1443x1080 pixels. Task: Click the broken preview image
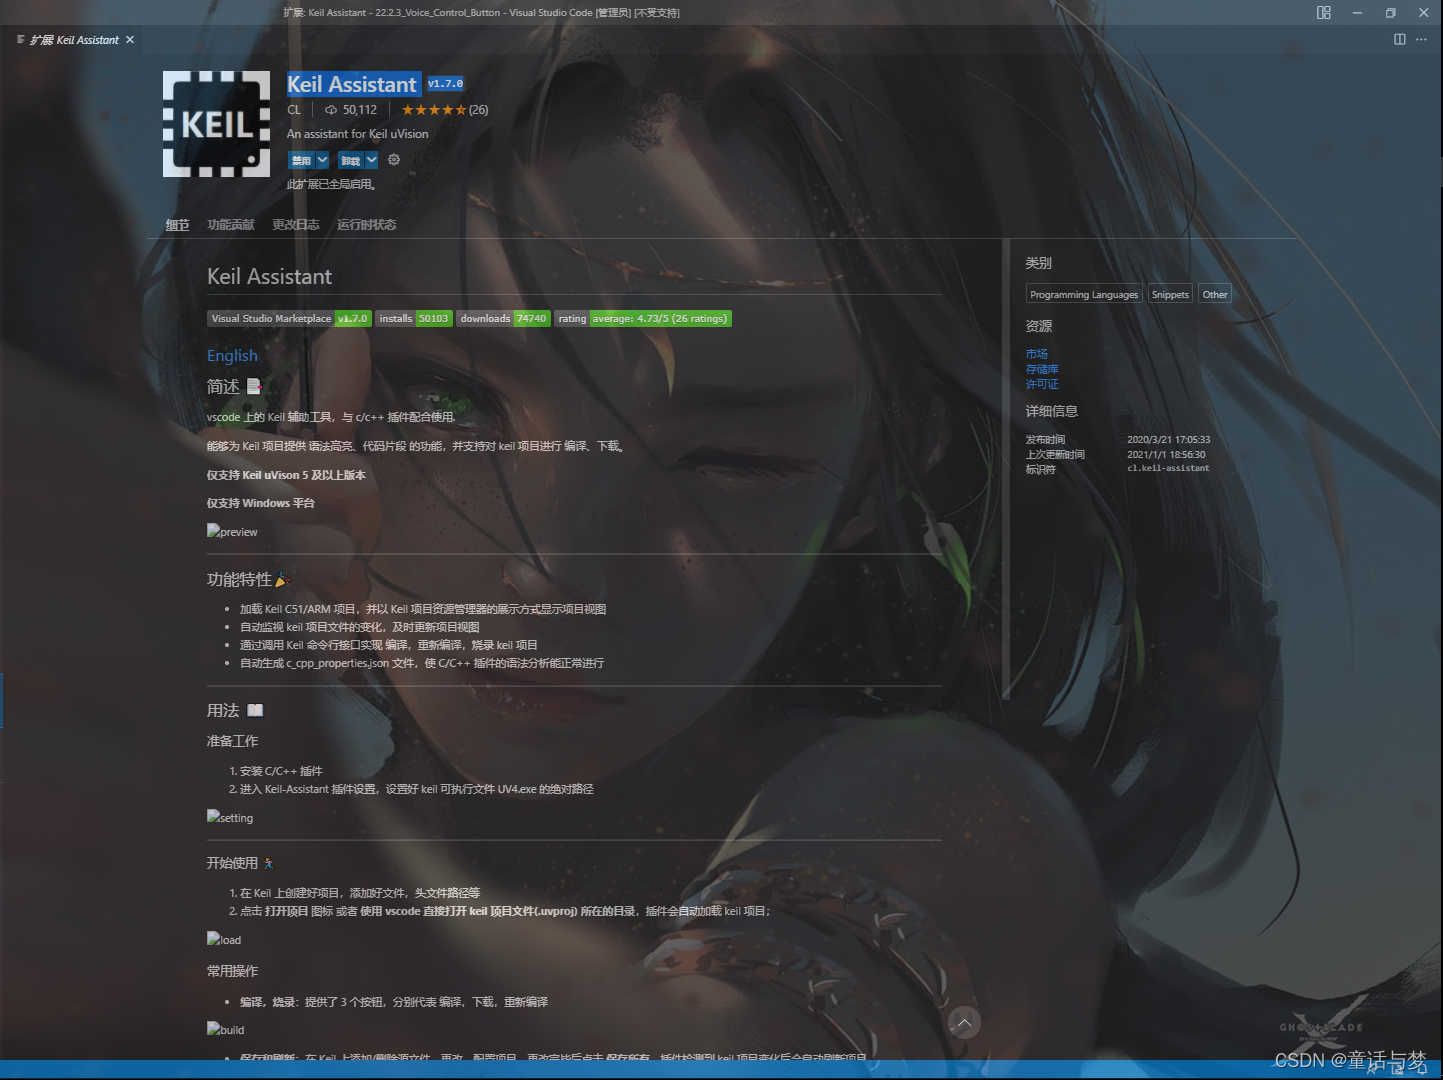232,531
